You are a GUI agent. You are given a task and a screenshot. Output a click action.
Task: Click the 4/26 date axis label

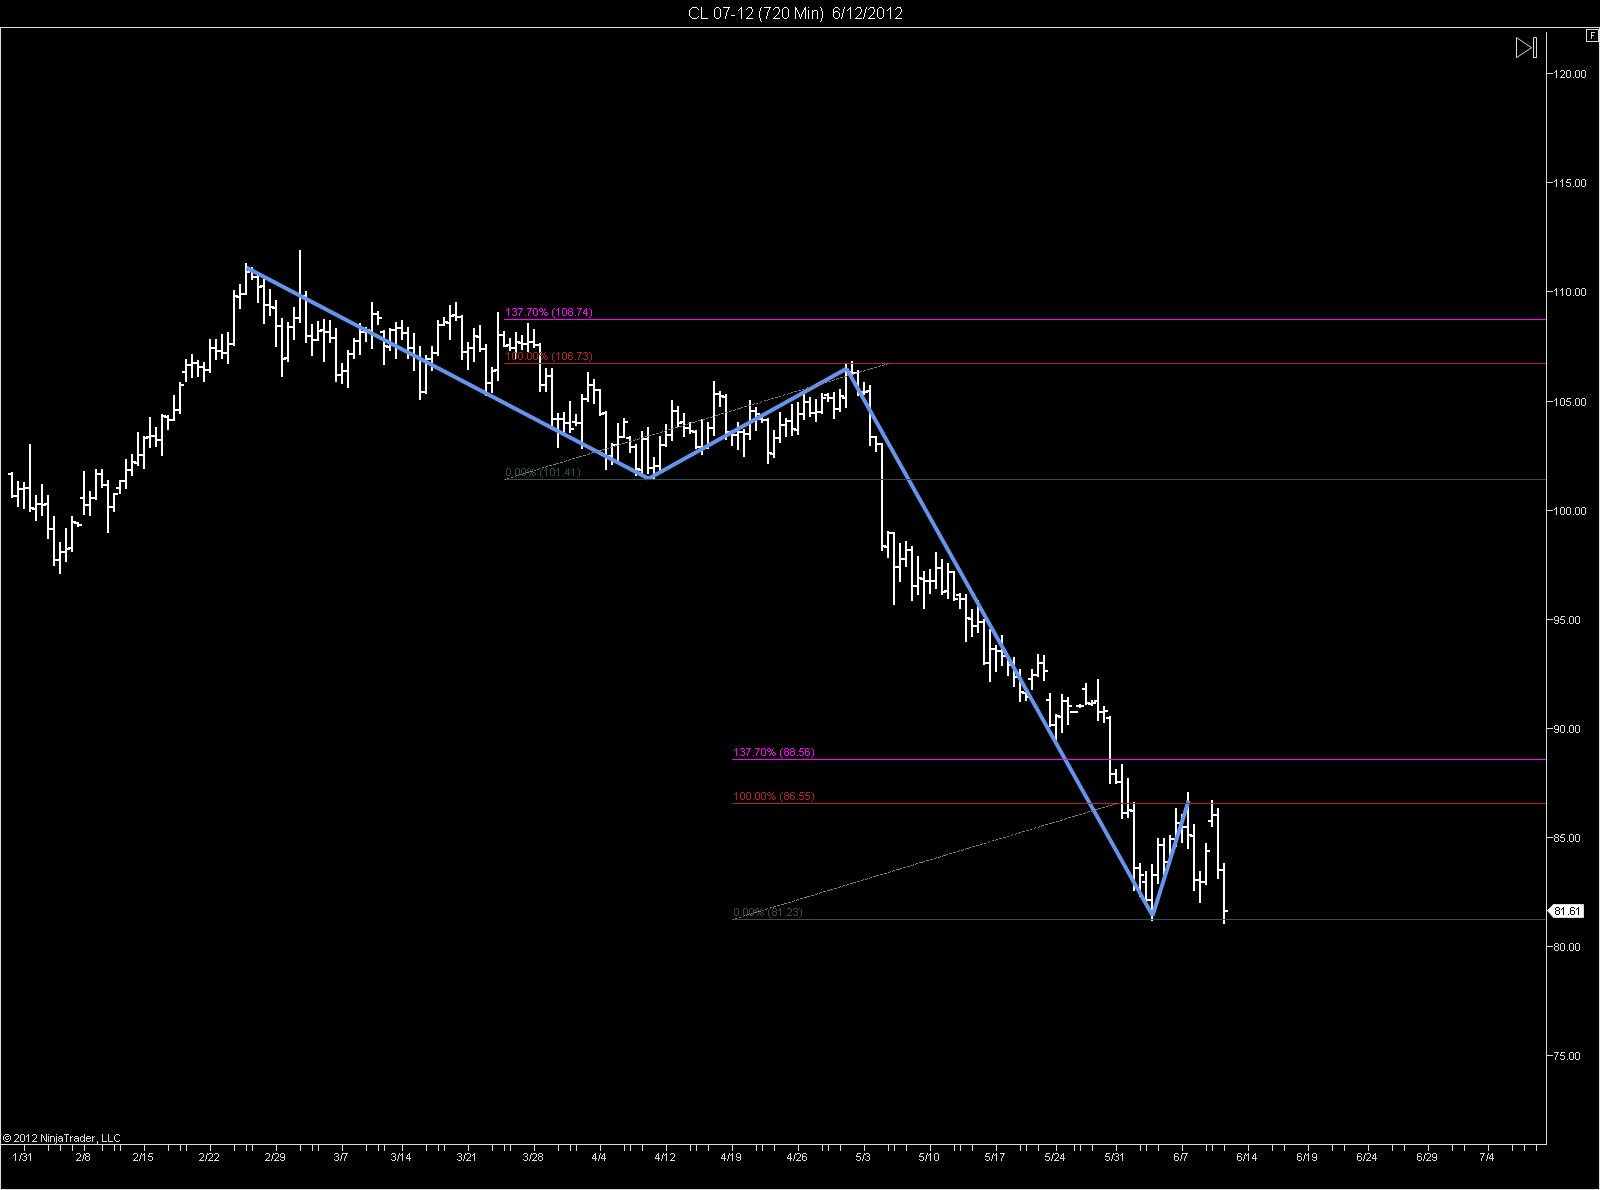[797, 1157]
